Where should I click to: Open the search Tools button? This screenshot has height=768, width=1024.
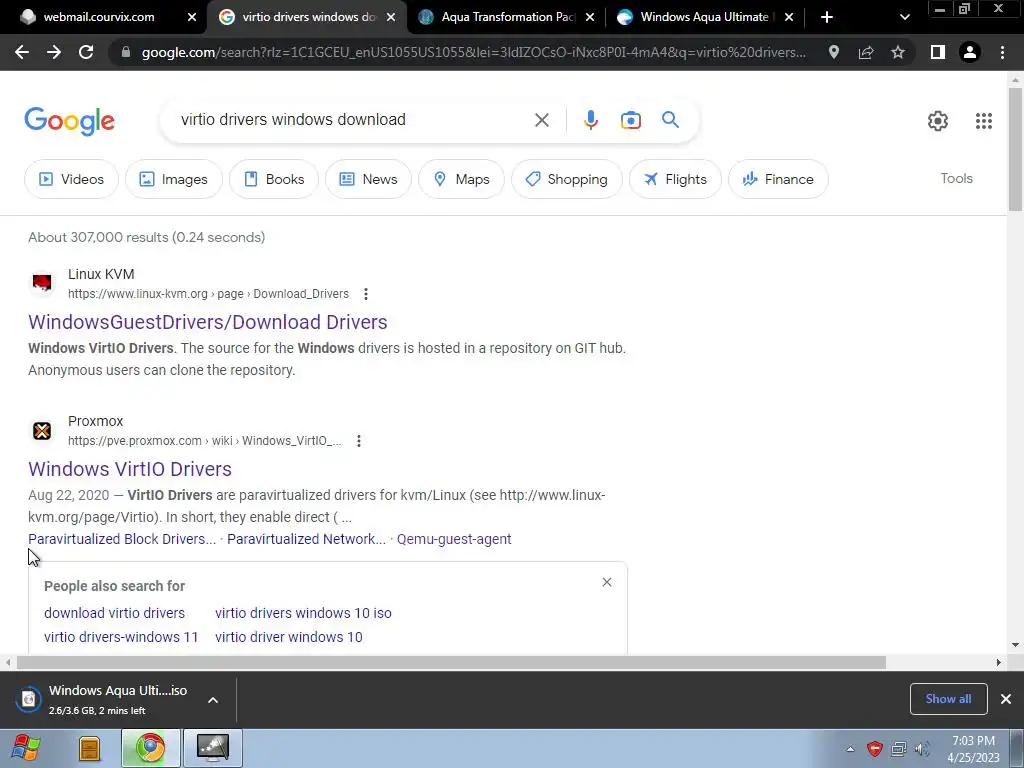[x=956, y=178]
